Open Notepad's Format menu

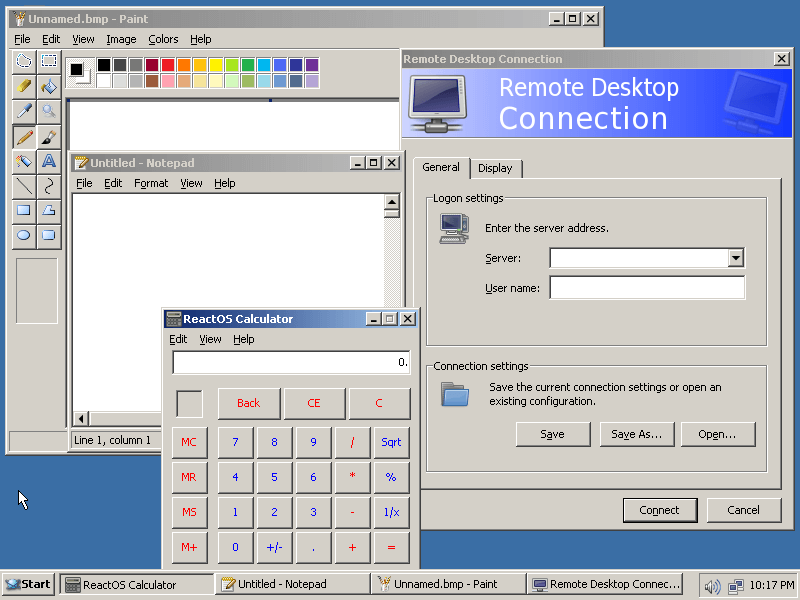click(151, 183)
